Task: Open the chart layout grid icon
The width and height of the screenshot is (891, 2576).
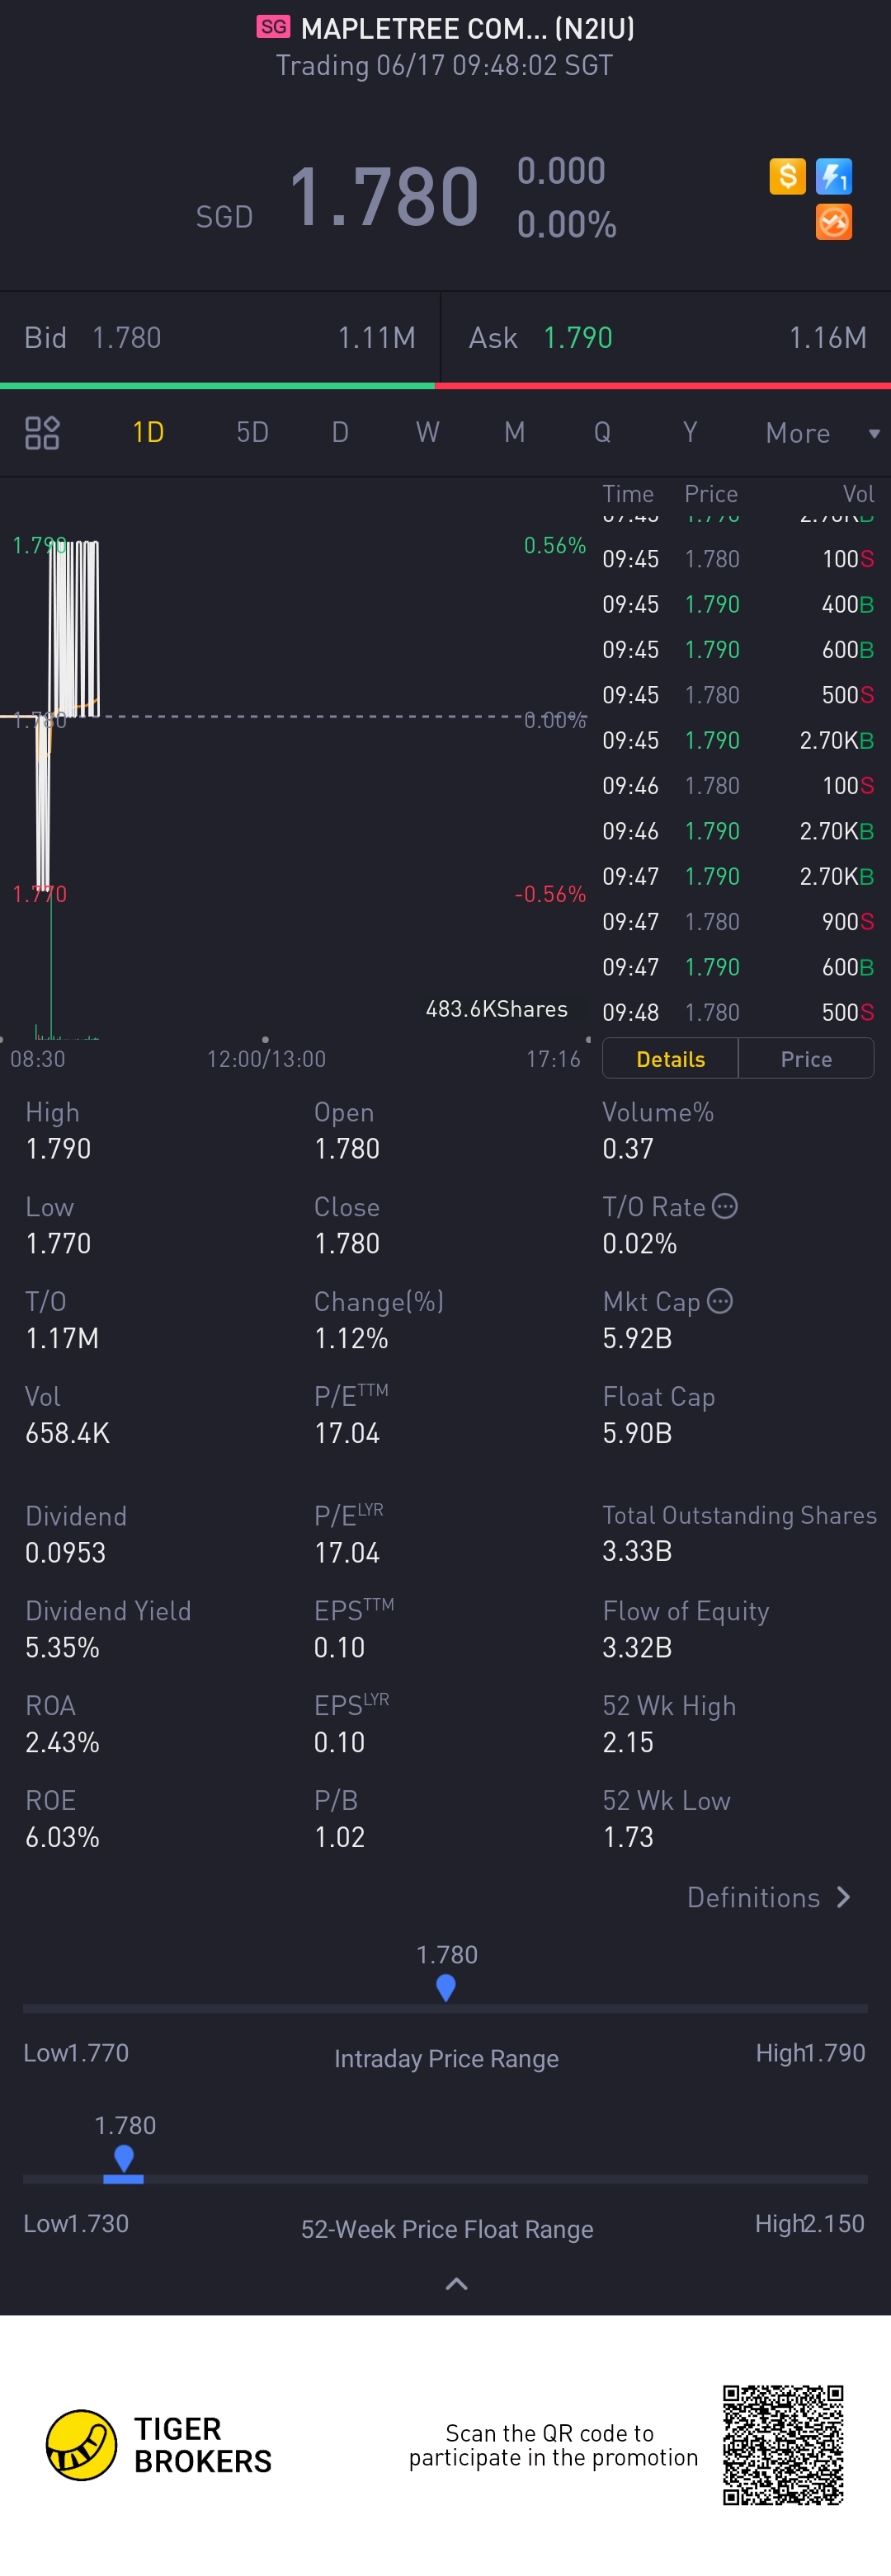Action: pos(42,433)
